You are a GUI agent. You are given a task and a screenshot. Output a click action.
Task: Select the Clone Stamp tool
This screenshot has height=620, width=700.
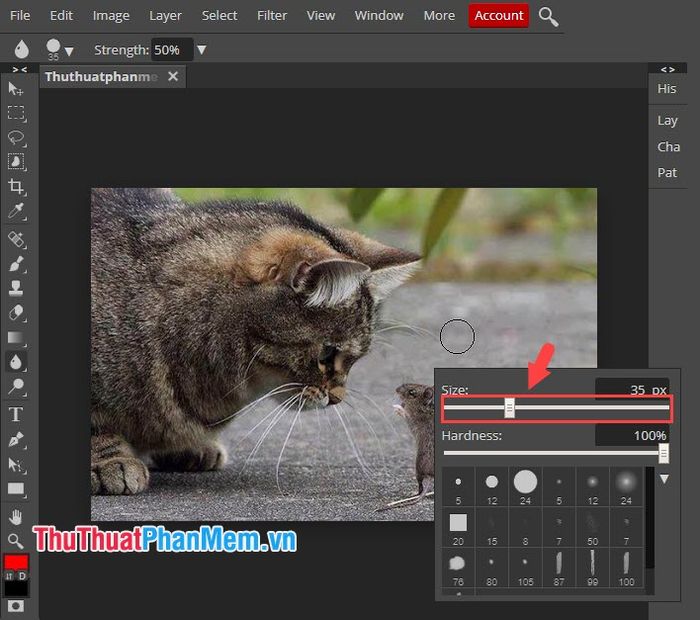16,288
